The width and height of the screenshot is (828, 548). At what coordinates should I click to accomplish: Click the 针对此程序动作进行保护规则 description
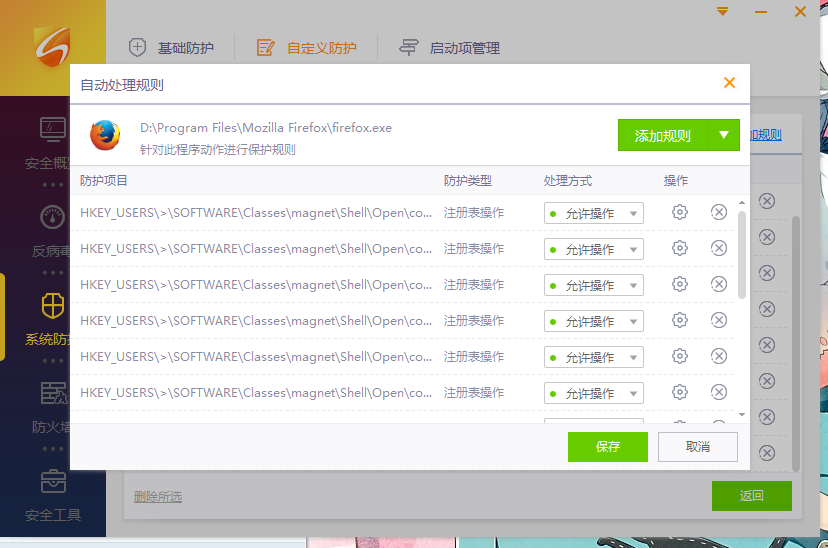click(x=218, y=150)
